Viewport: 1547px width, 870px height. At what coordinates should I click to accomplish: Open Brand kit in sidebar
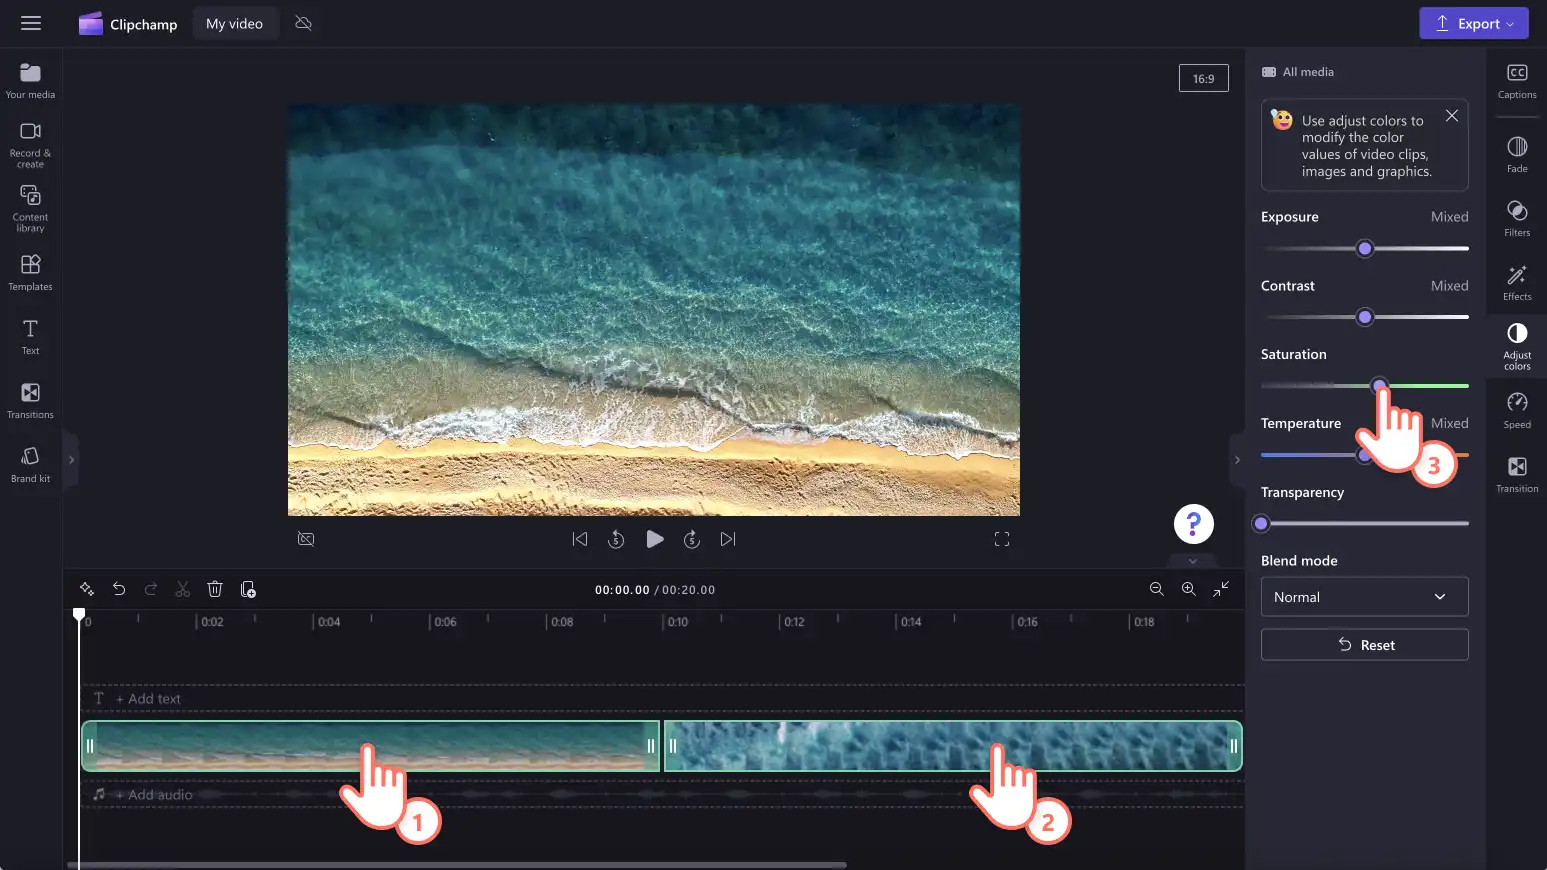pyautogui.click(x=30, y=464)
